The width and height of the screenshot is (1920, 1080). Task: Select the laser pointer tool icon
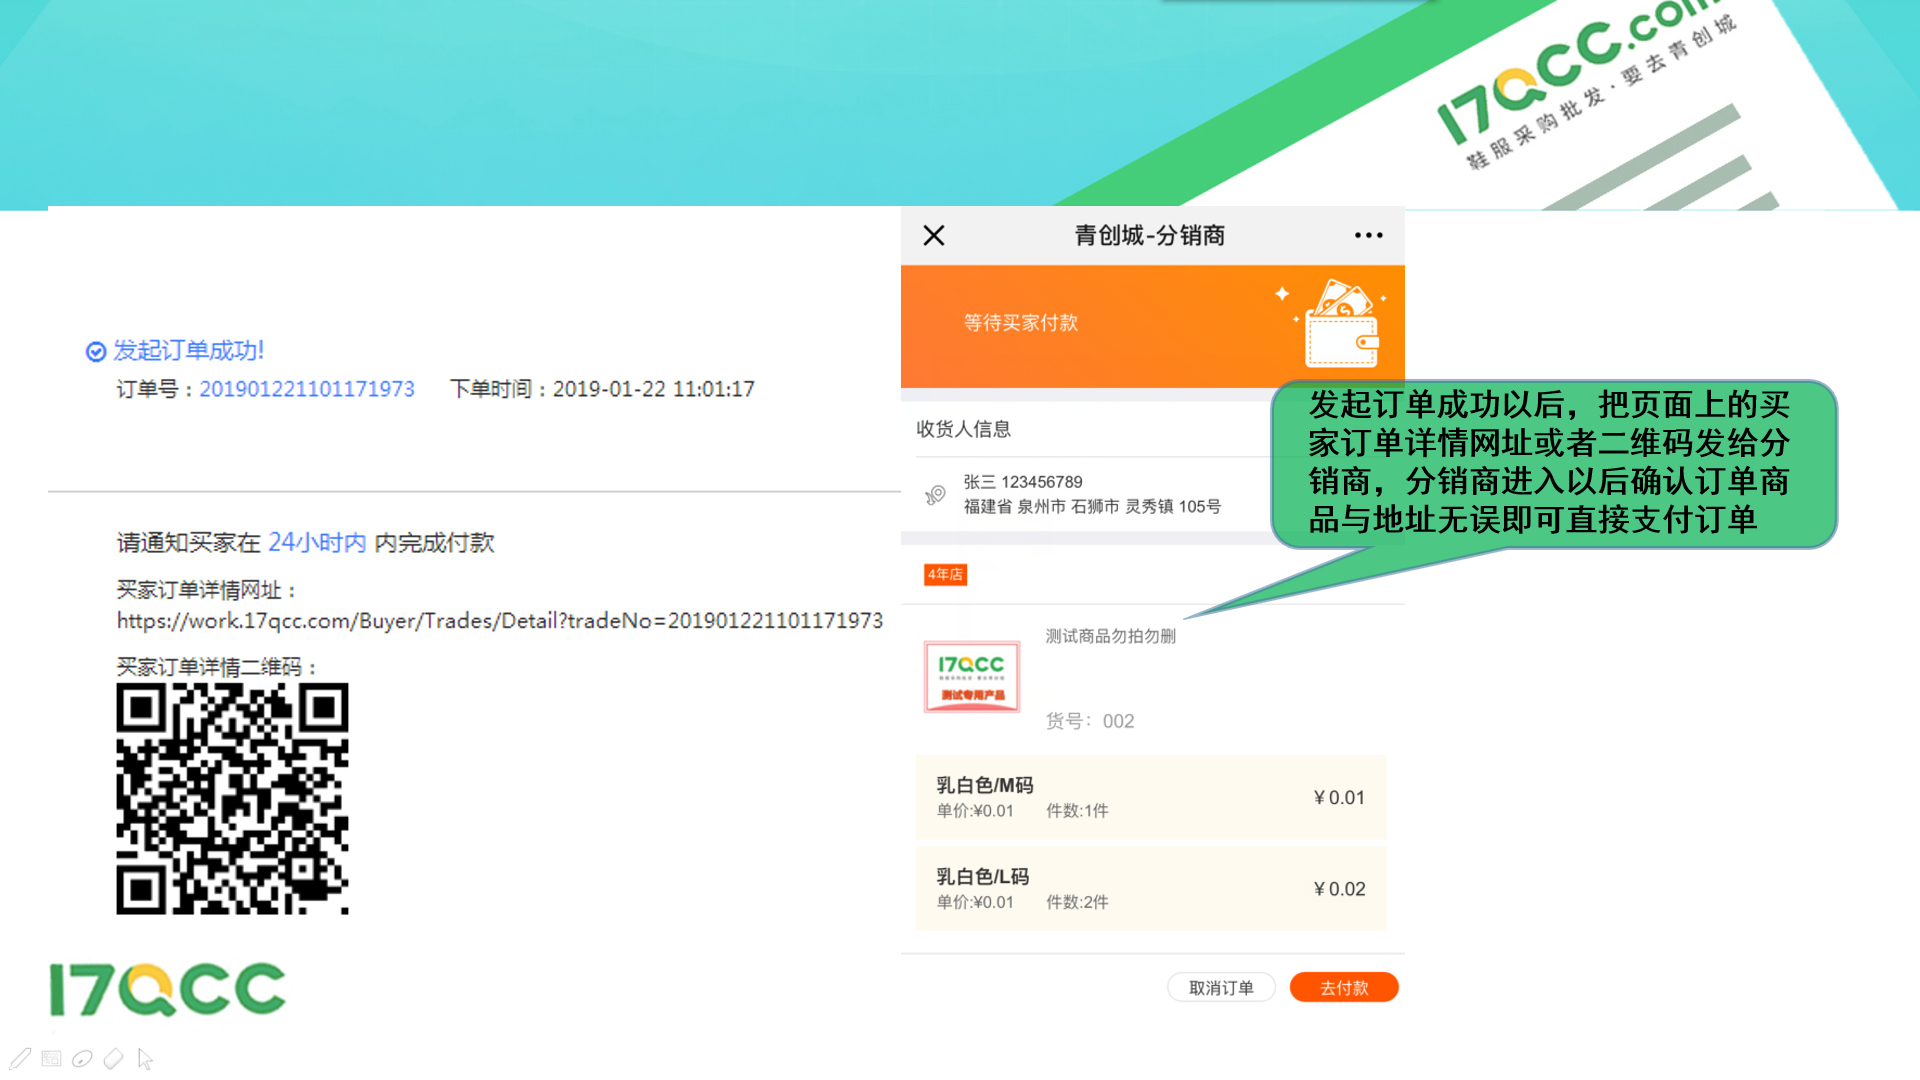click(83, 1058)
